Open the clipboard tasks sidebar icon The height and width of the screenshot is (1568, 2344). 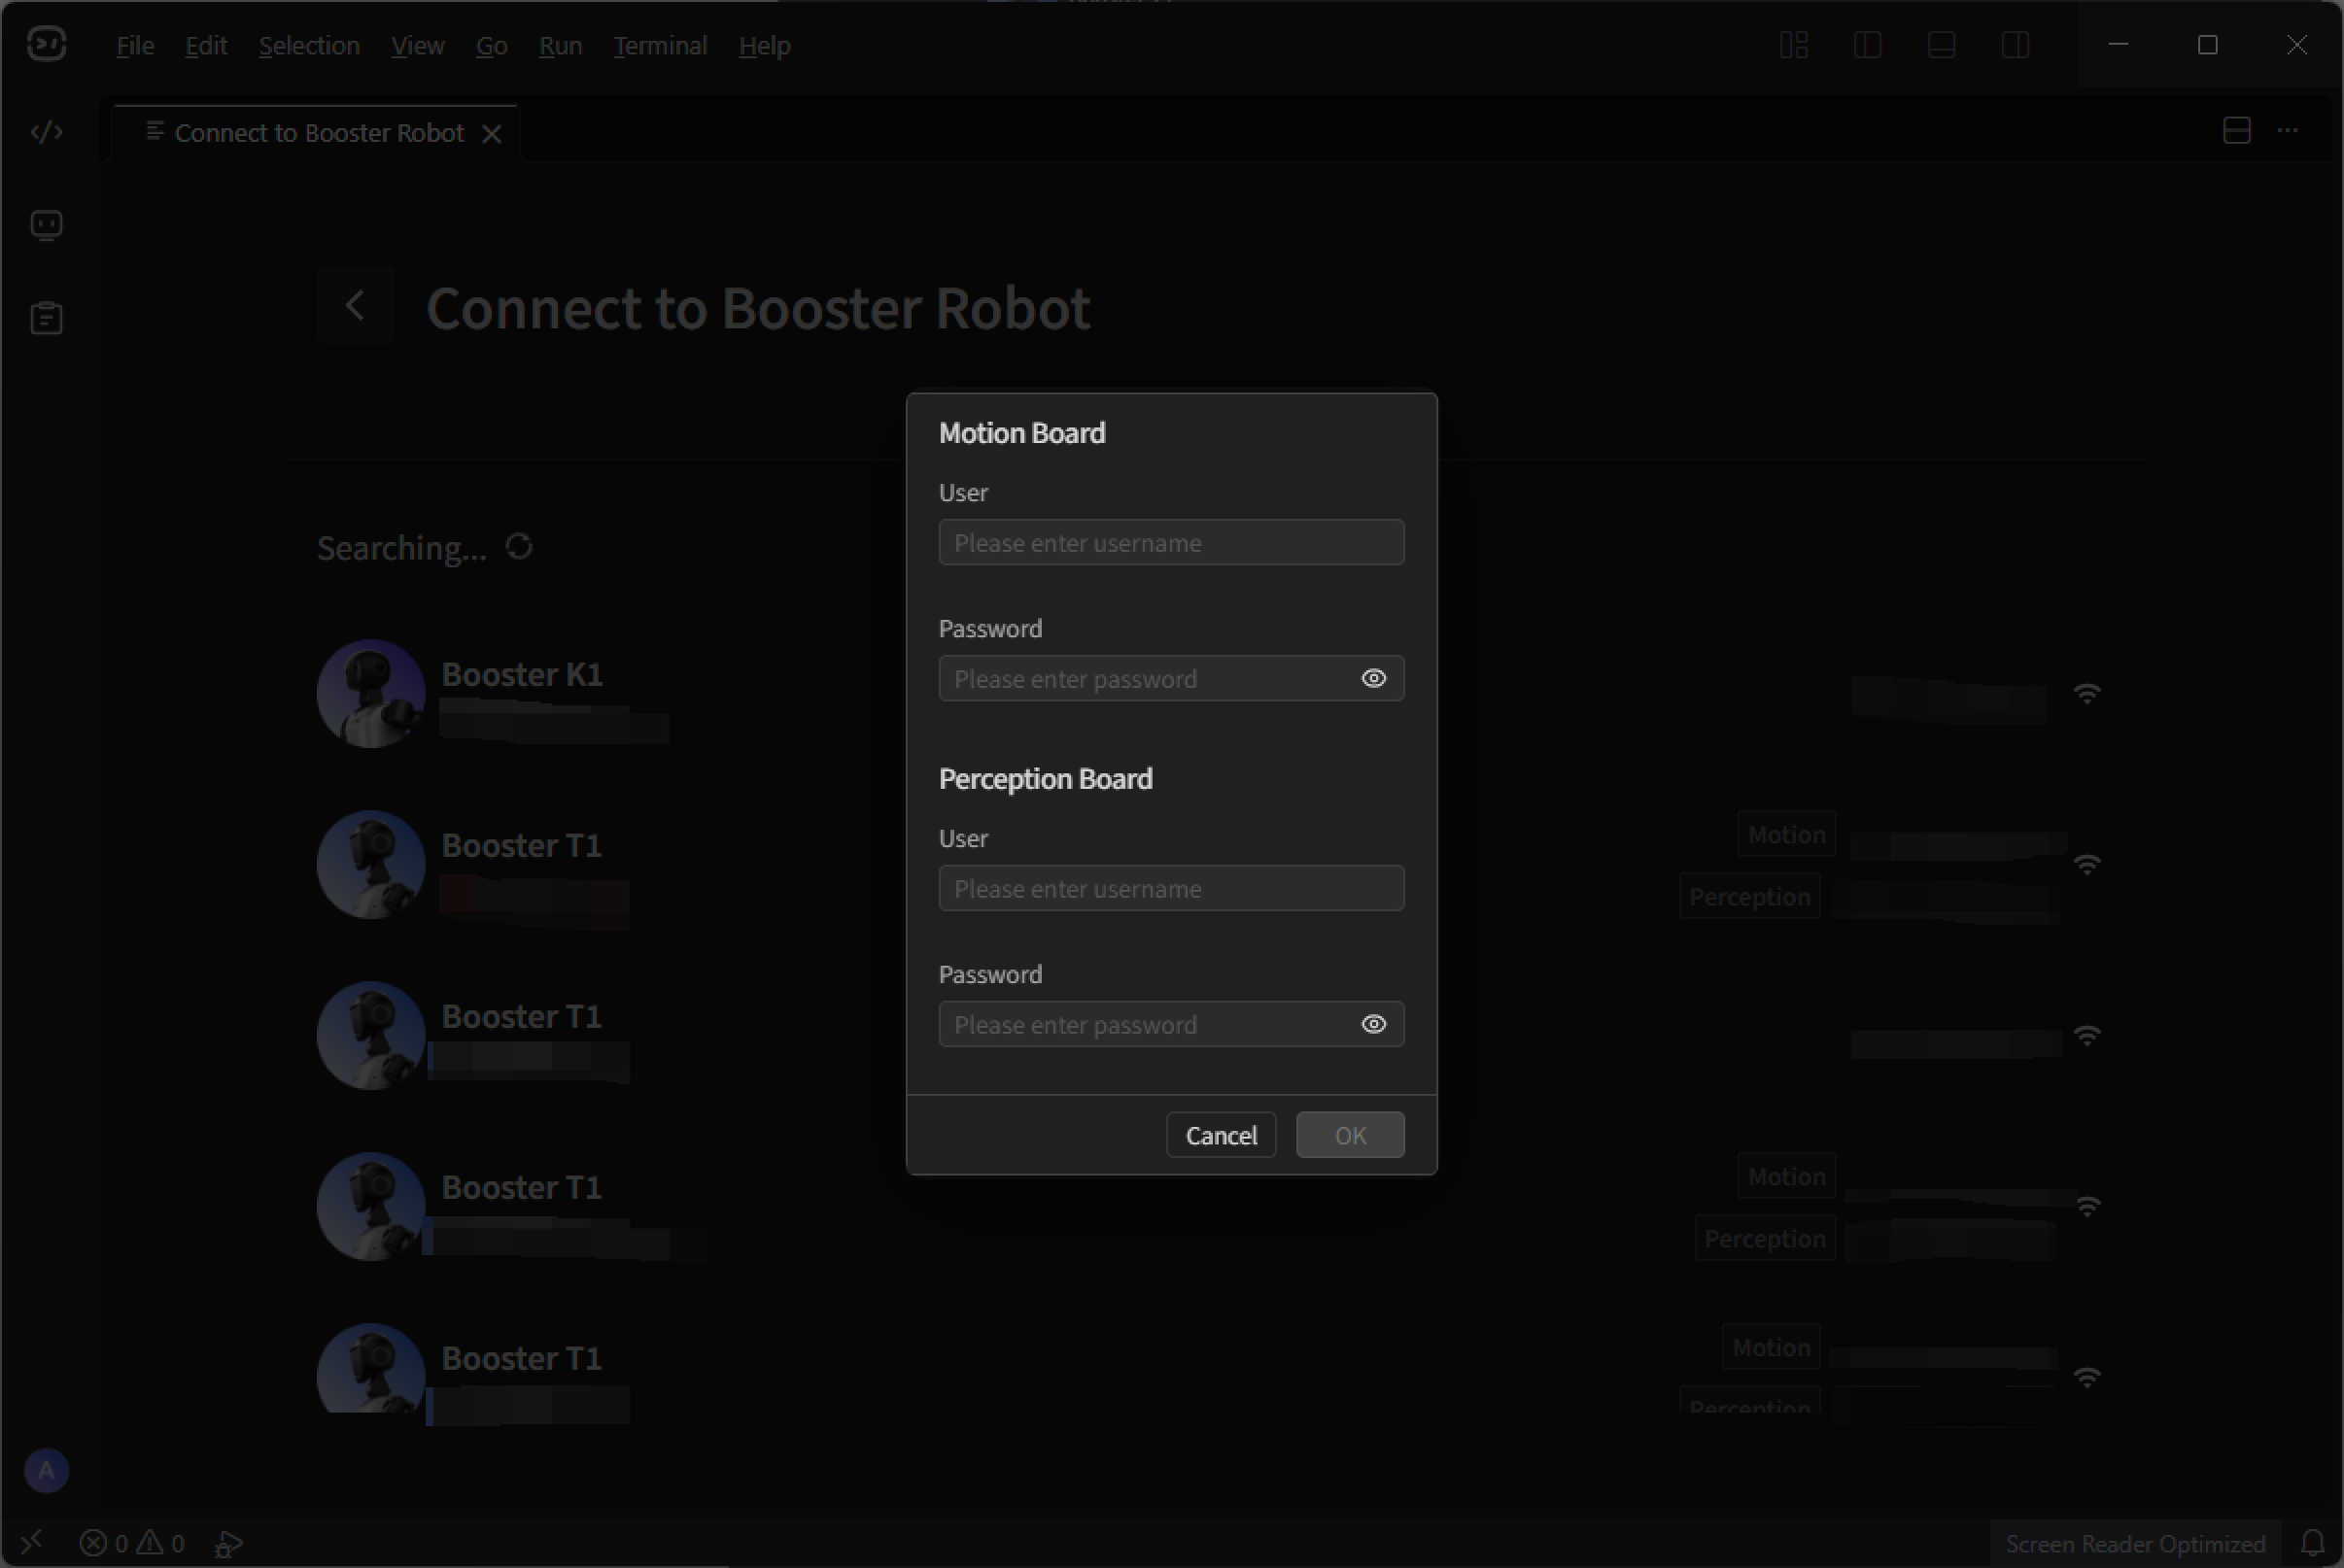tap(46, 318)
